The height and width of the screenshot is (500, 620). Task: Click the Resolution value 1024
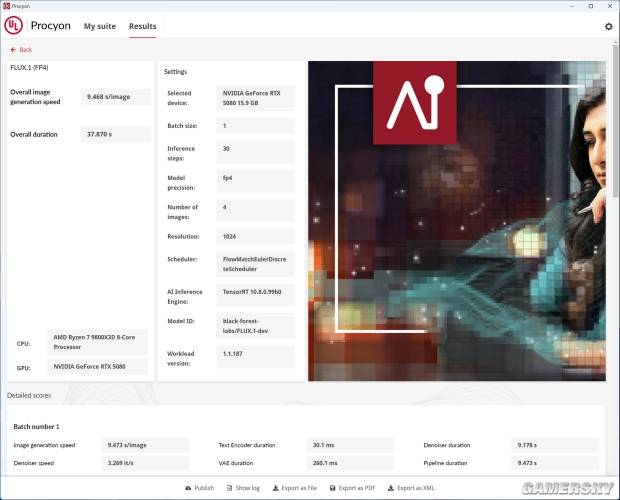click(x=255, y=236)
